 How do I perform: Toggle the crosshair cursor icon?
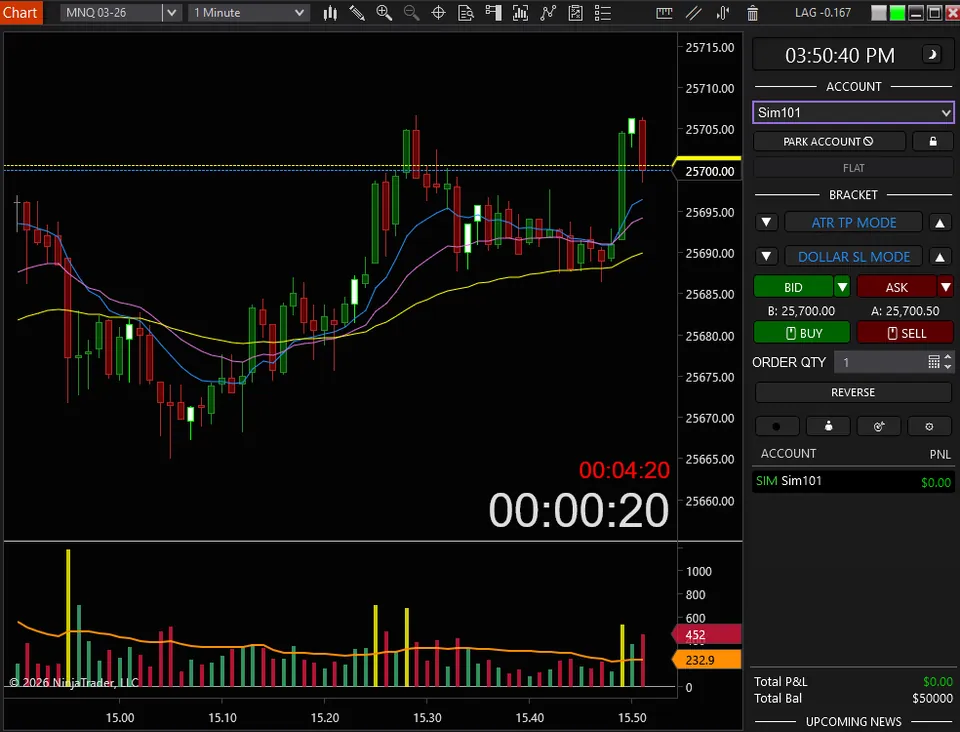(438, 13)
